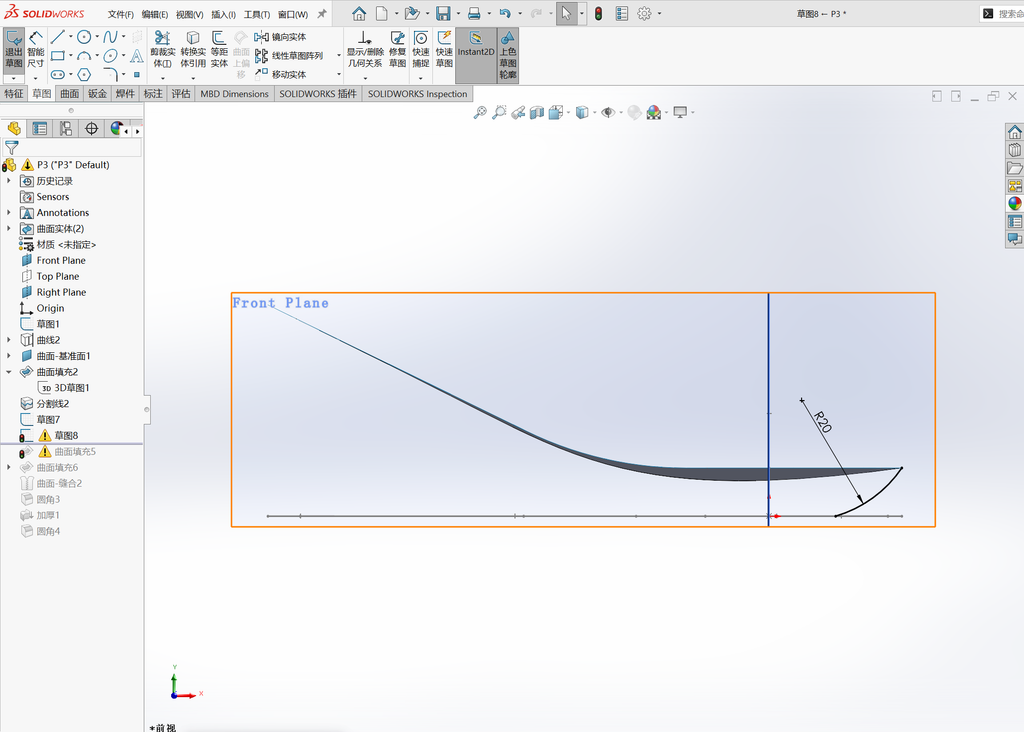Click the Section View icon
The height and width of the screenshot is (732, 1024).
537,112
